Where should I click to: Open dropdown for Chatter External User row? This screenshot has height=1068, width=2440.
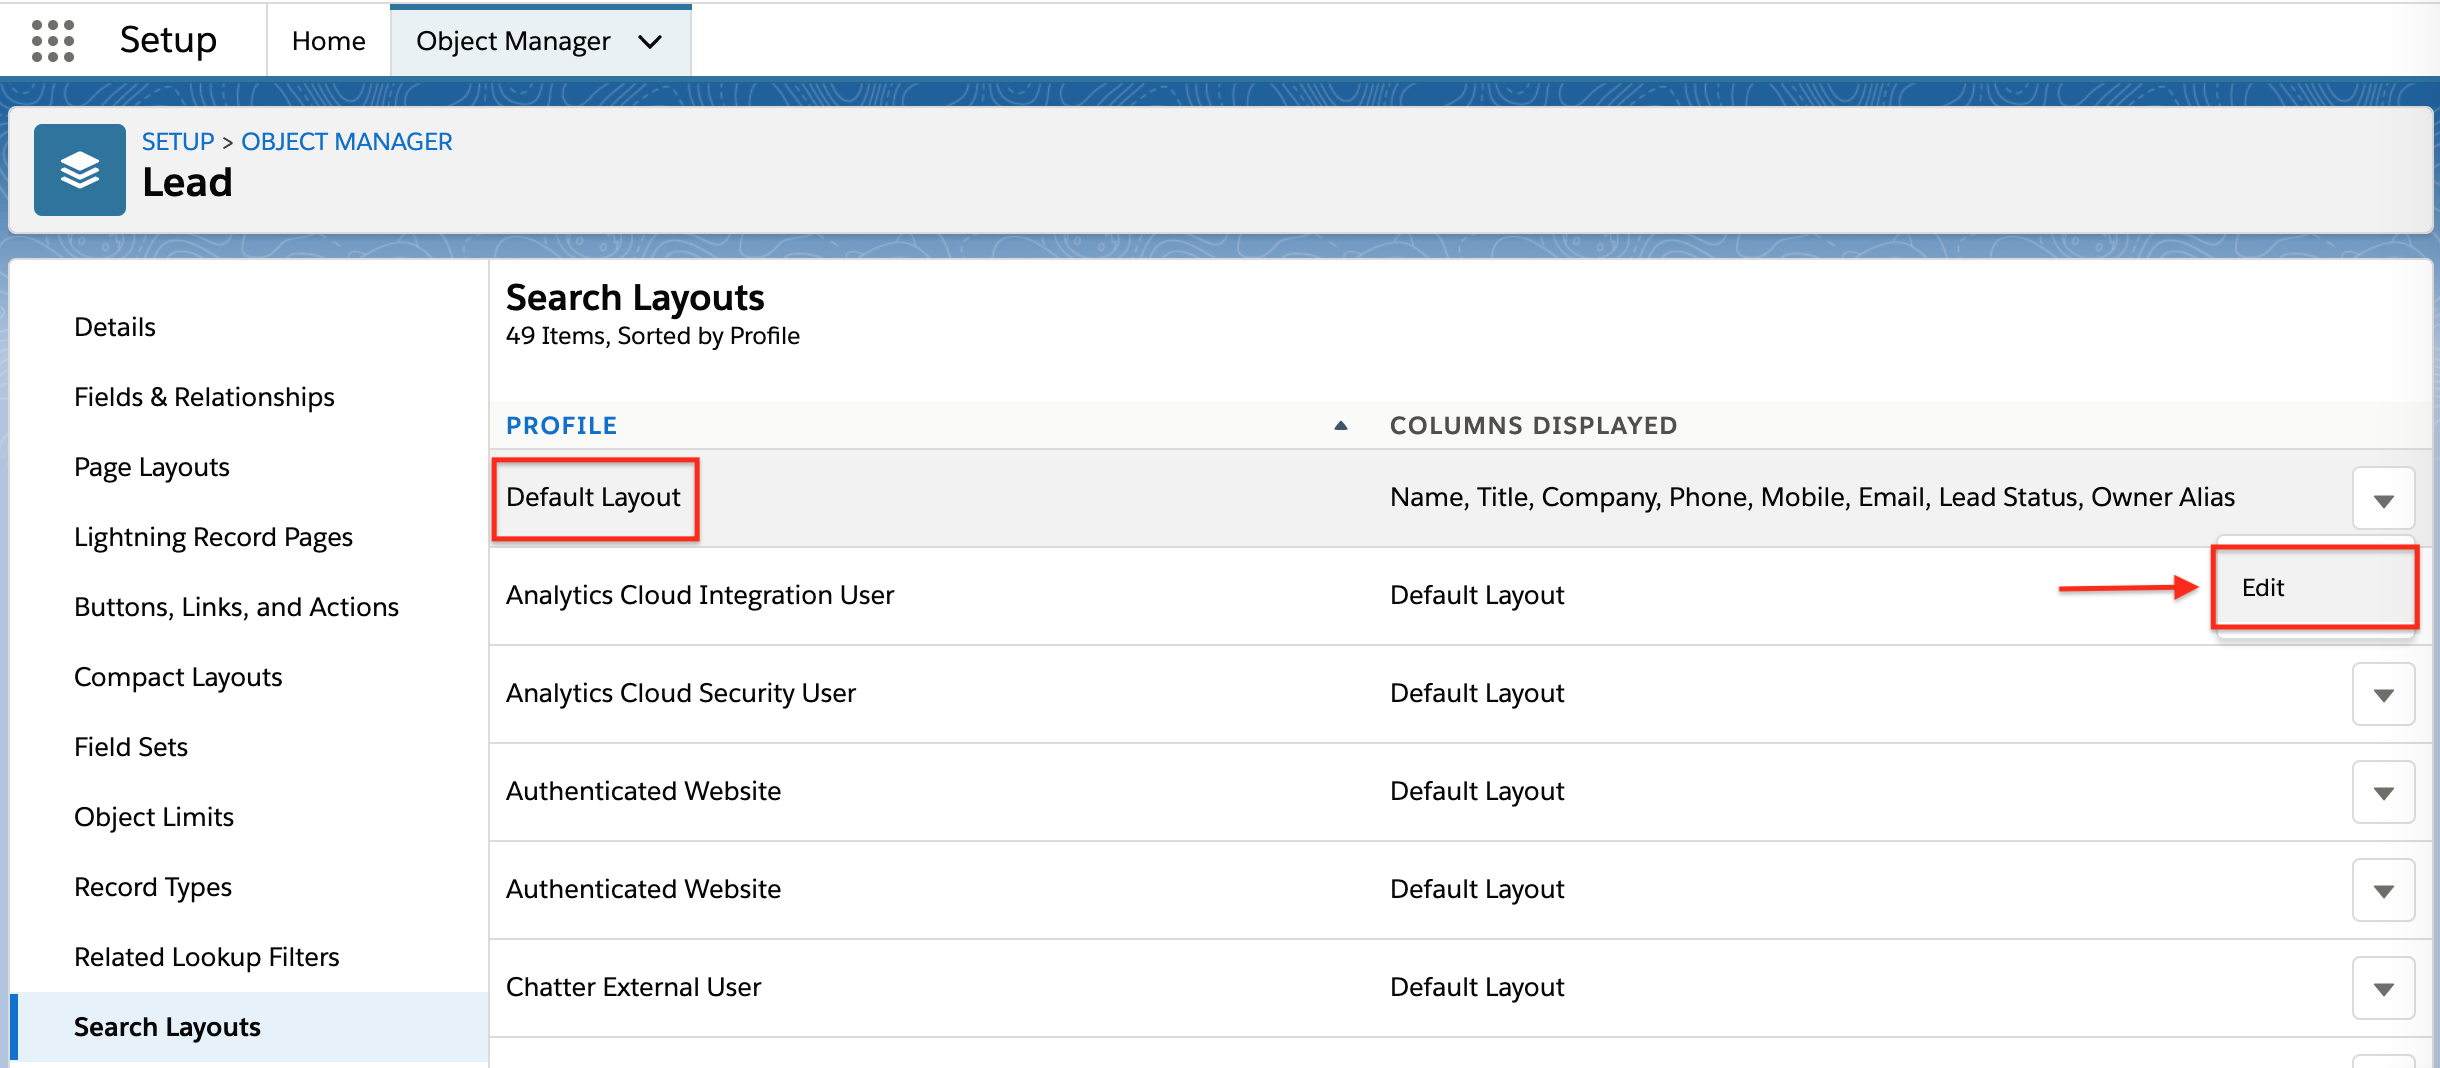[x=2383, y=988]
